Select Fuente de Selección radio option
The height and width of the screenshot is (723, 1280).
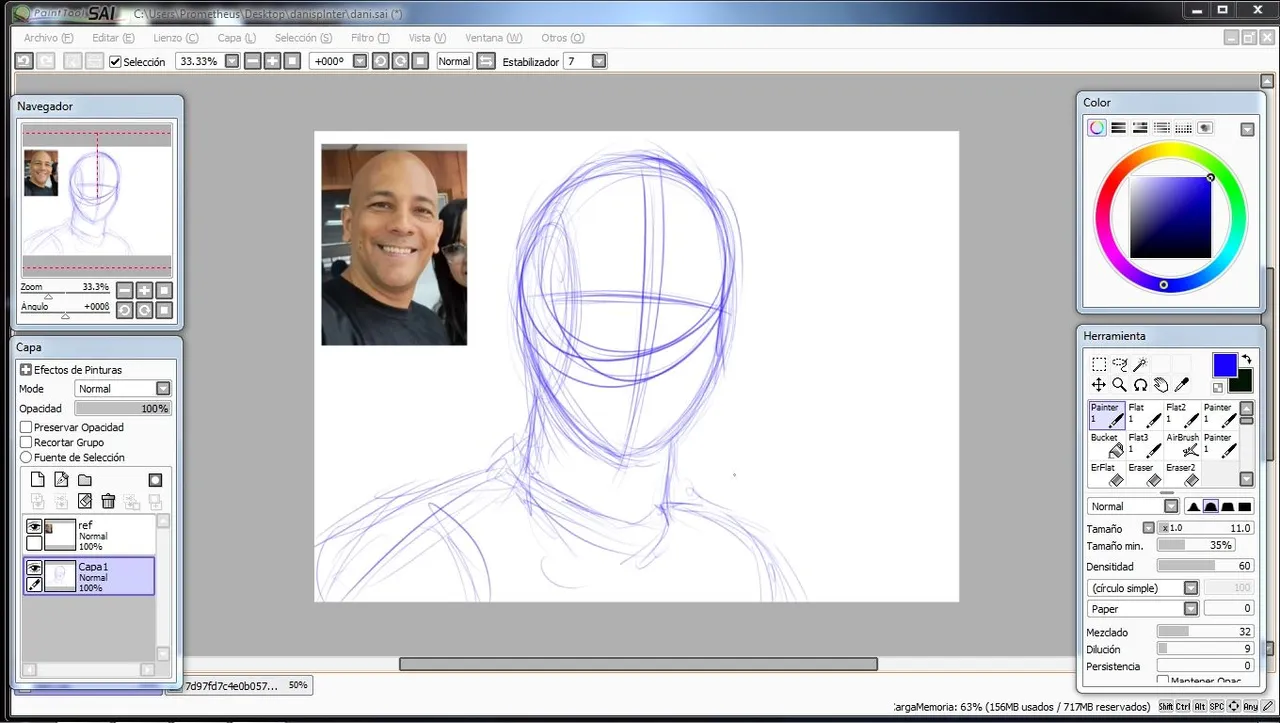27,457
